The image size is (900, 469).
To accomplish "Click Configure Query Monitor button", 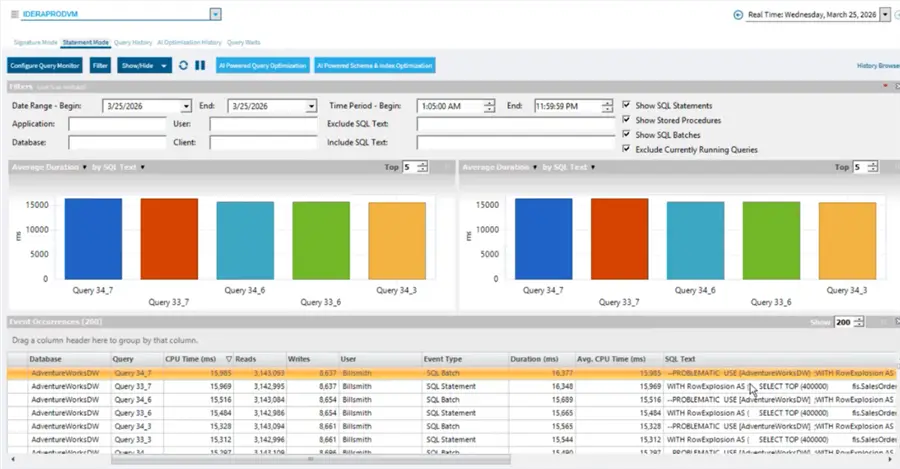I will (x=45, y=65).
